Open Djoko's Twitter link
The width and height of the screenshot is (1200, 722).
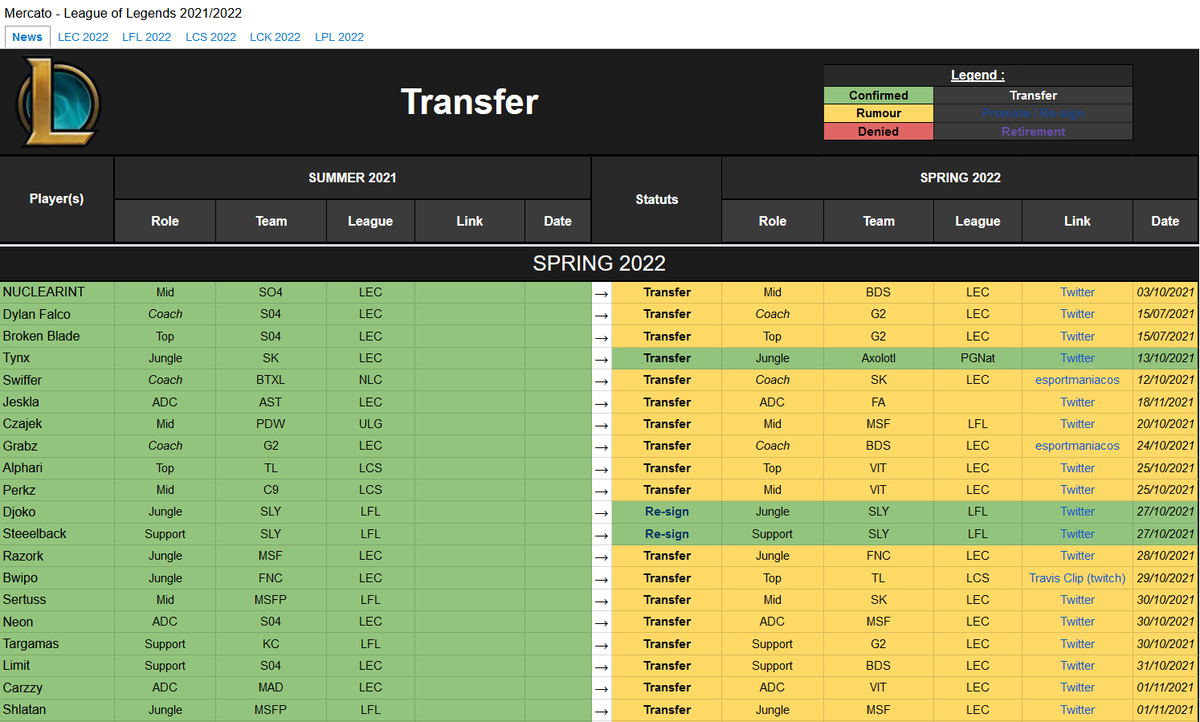1077,512
